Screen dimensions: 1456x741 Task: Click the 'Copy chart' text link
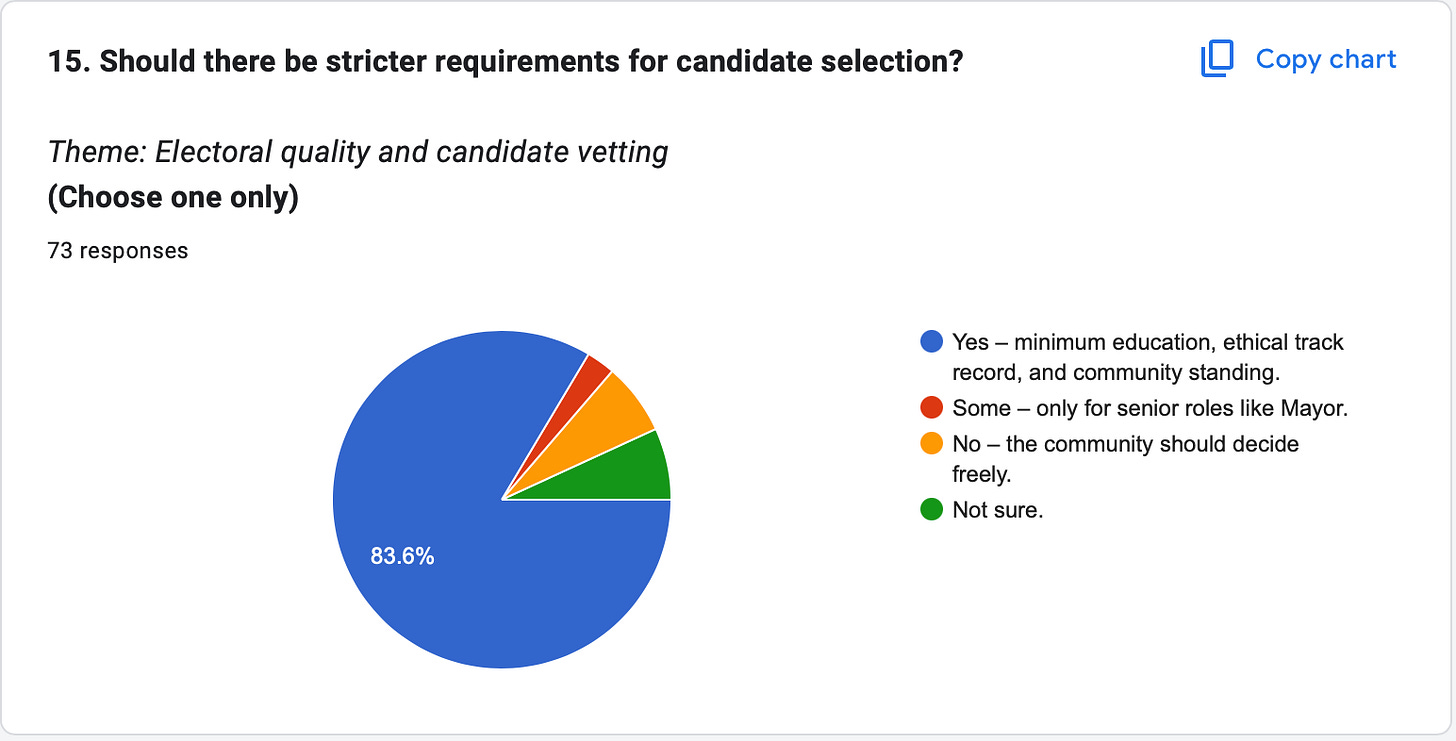[x=1326, y=60]
